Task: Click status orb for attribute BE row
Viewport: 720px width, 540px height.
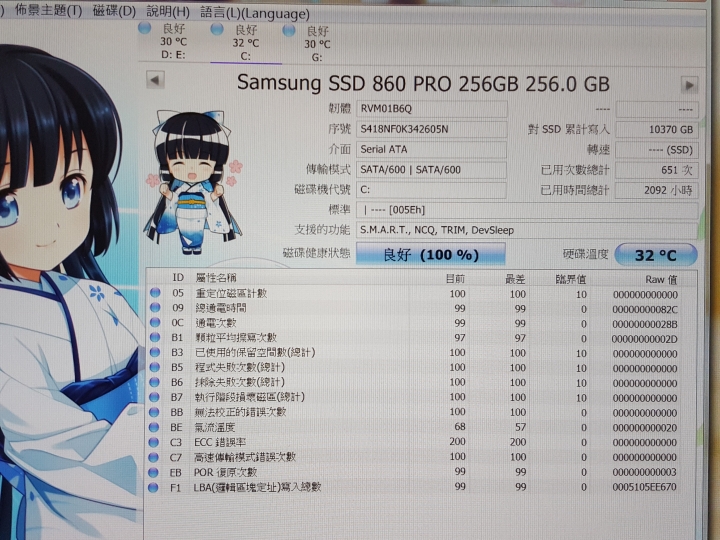Action: [x=154, y=427]
